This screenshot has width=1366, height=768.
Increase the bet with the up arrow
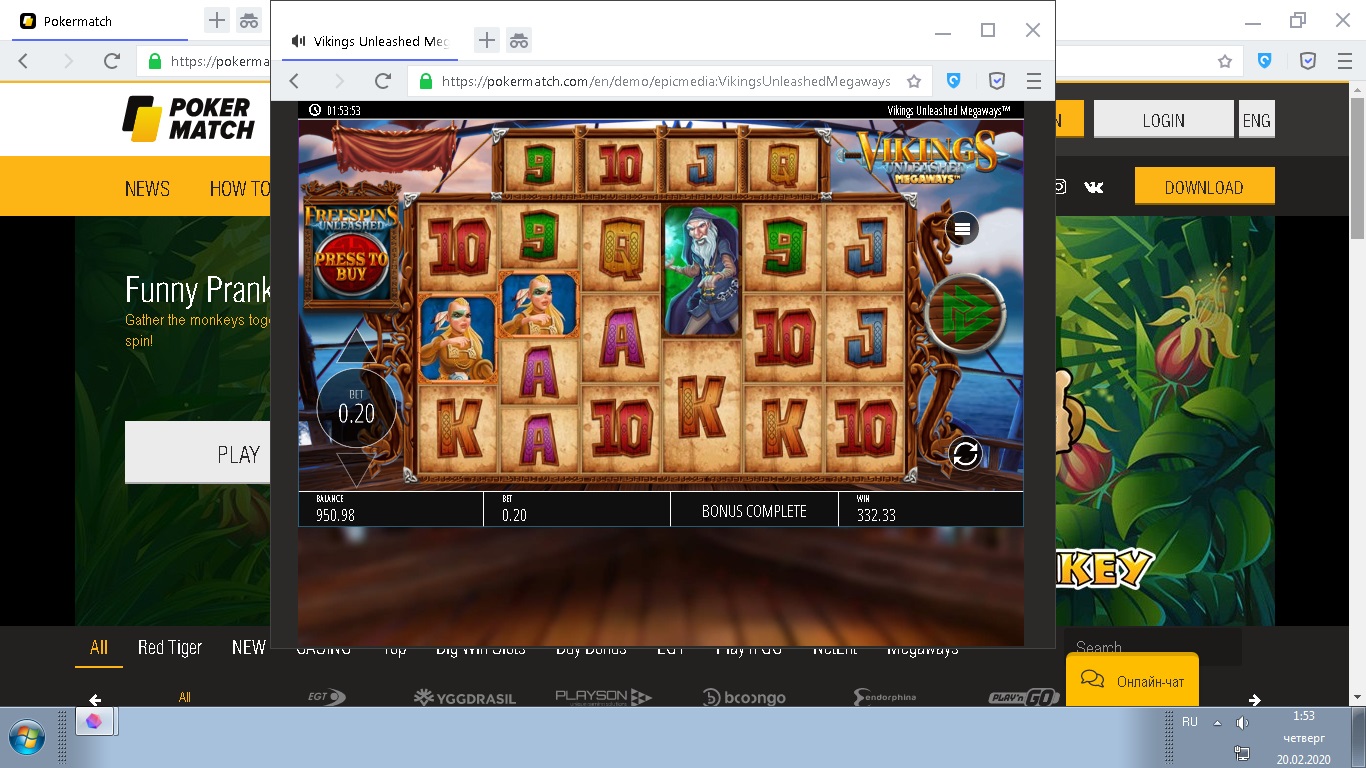356,346
